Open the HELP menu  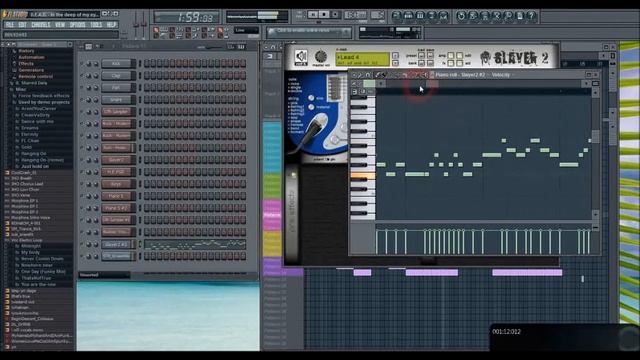(111, 24)
